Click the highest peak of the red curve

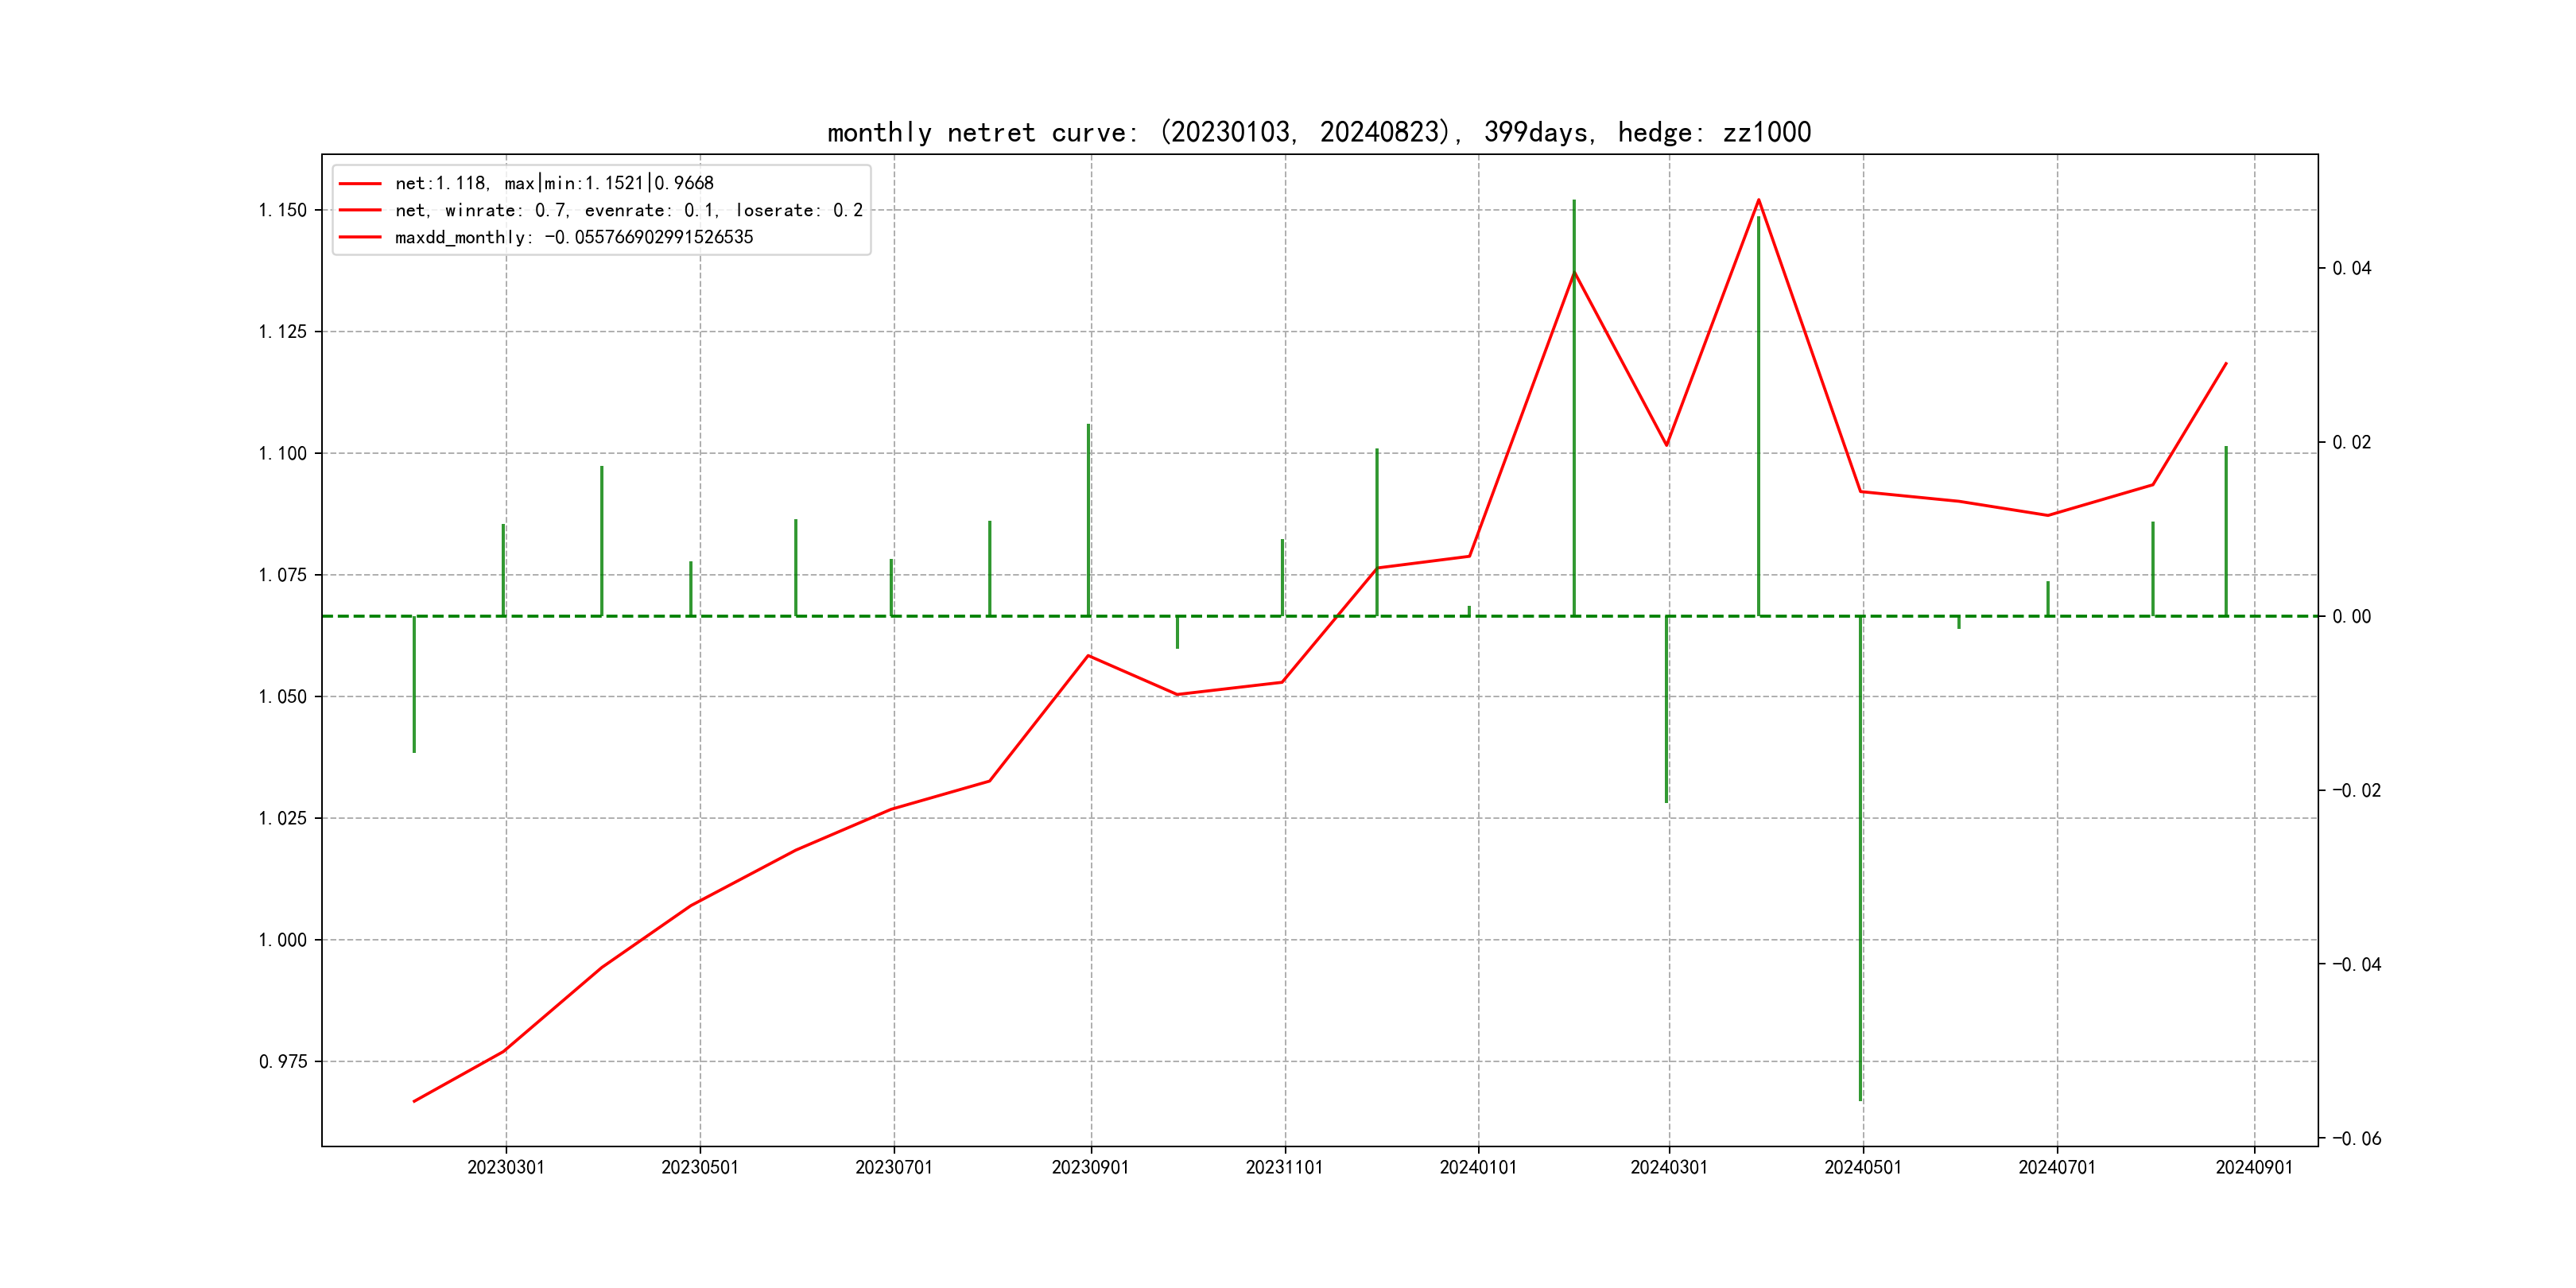(x=1759, y=200)
